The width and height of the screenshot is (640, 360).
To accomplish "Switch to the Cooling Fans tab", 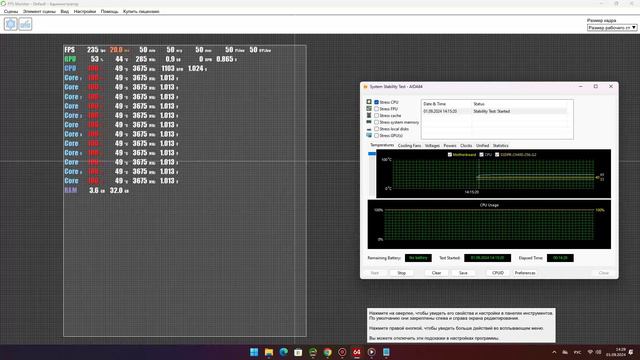I will click(409, 145).
